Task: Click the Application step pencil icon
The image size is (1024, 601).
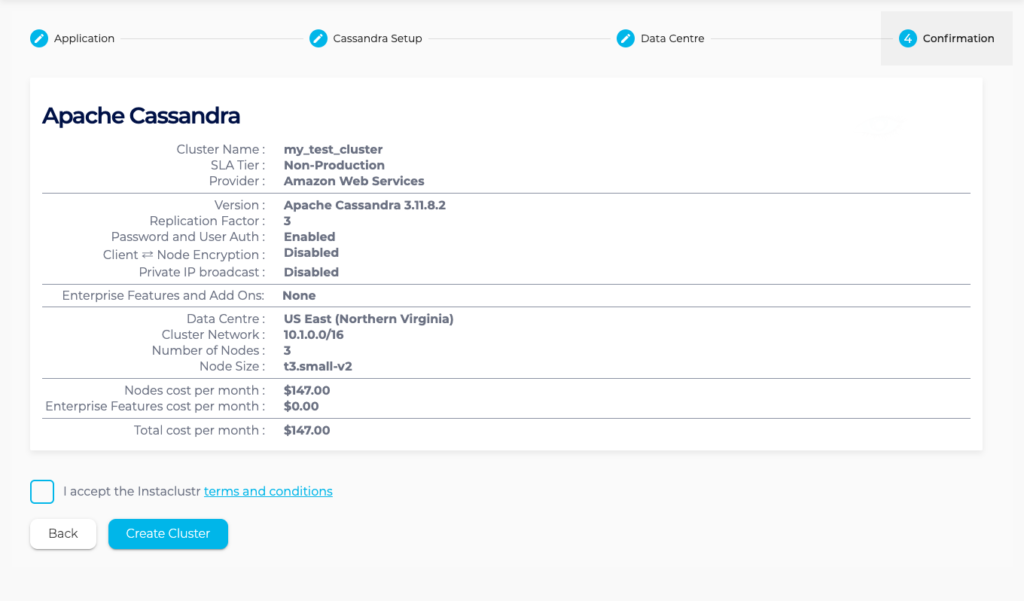Action: coord(39,39)
